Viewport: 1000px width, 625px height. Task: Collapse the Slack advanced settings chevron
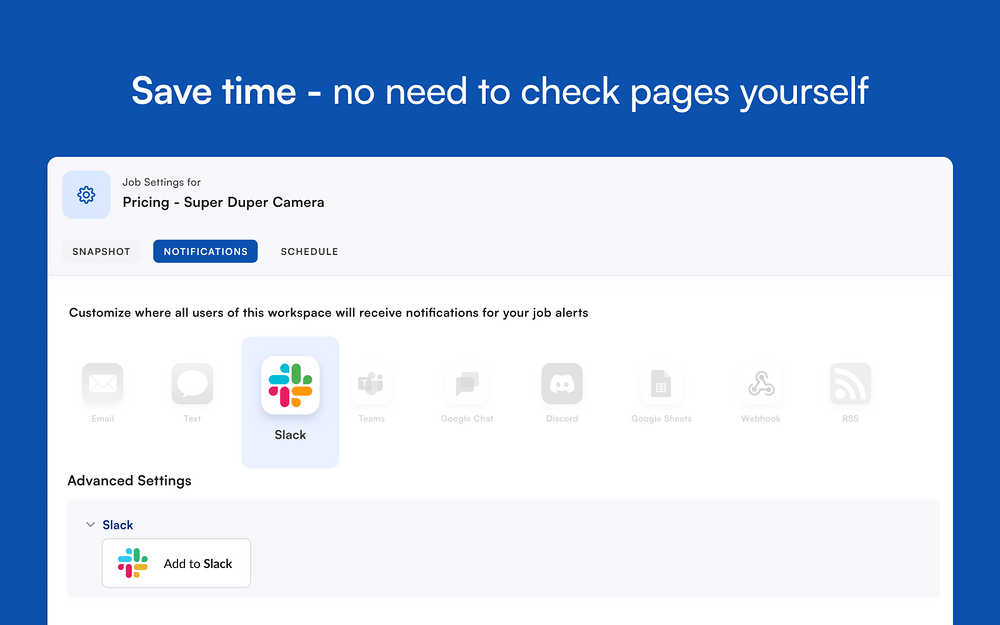pos(91,524)
